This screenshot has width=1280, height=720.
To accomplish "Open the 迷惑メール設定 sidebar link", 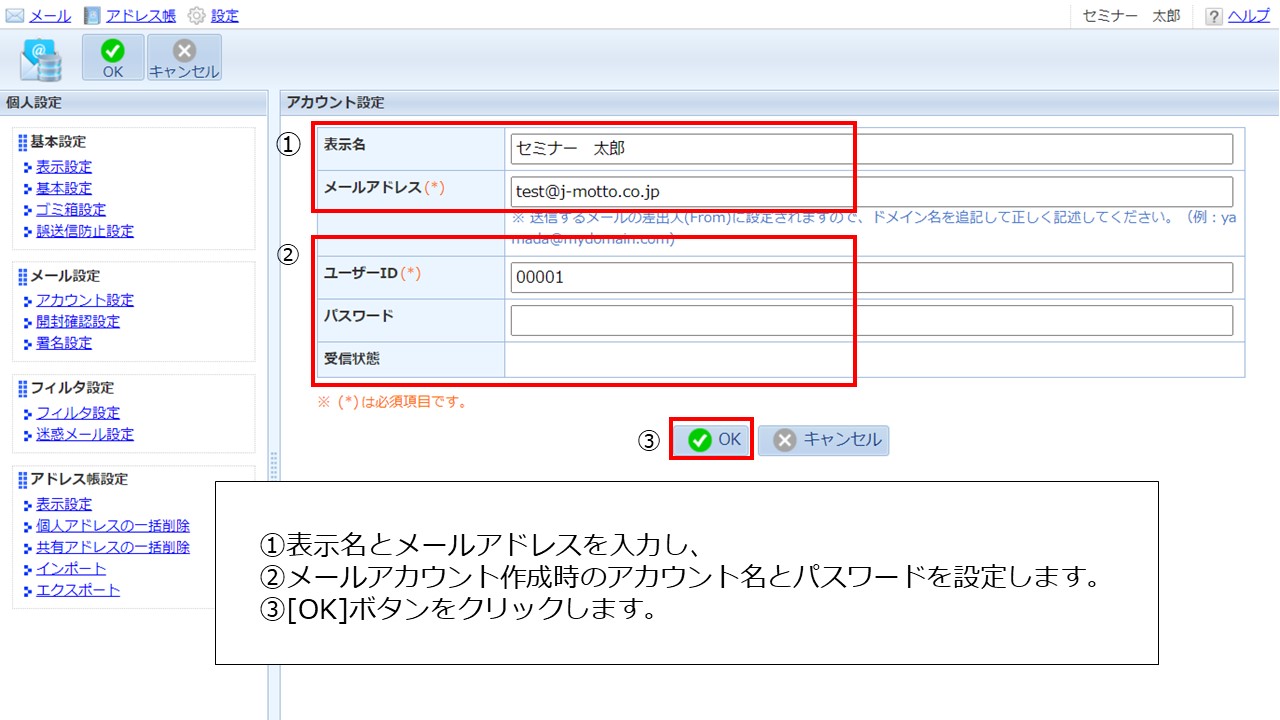I will (84, 434).
